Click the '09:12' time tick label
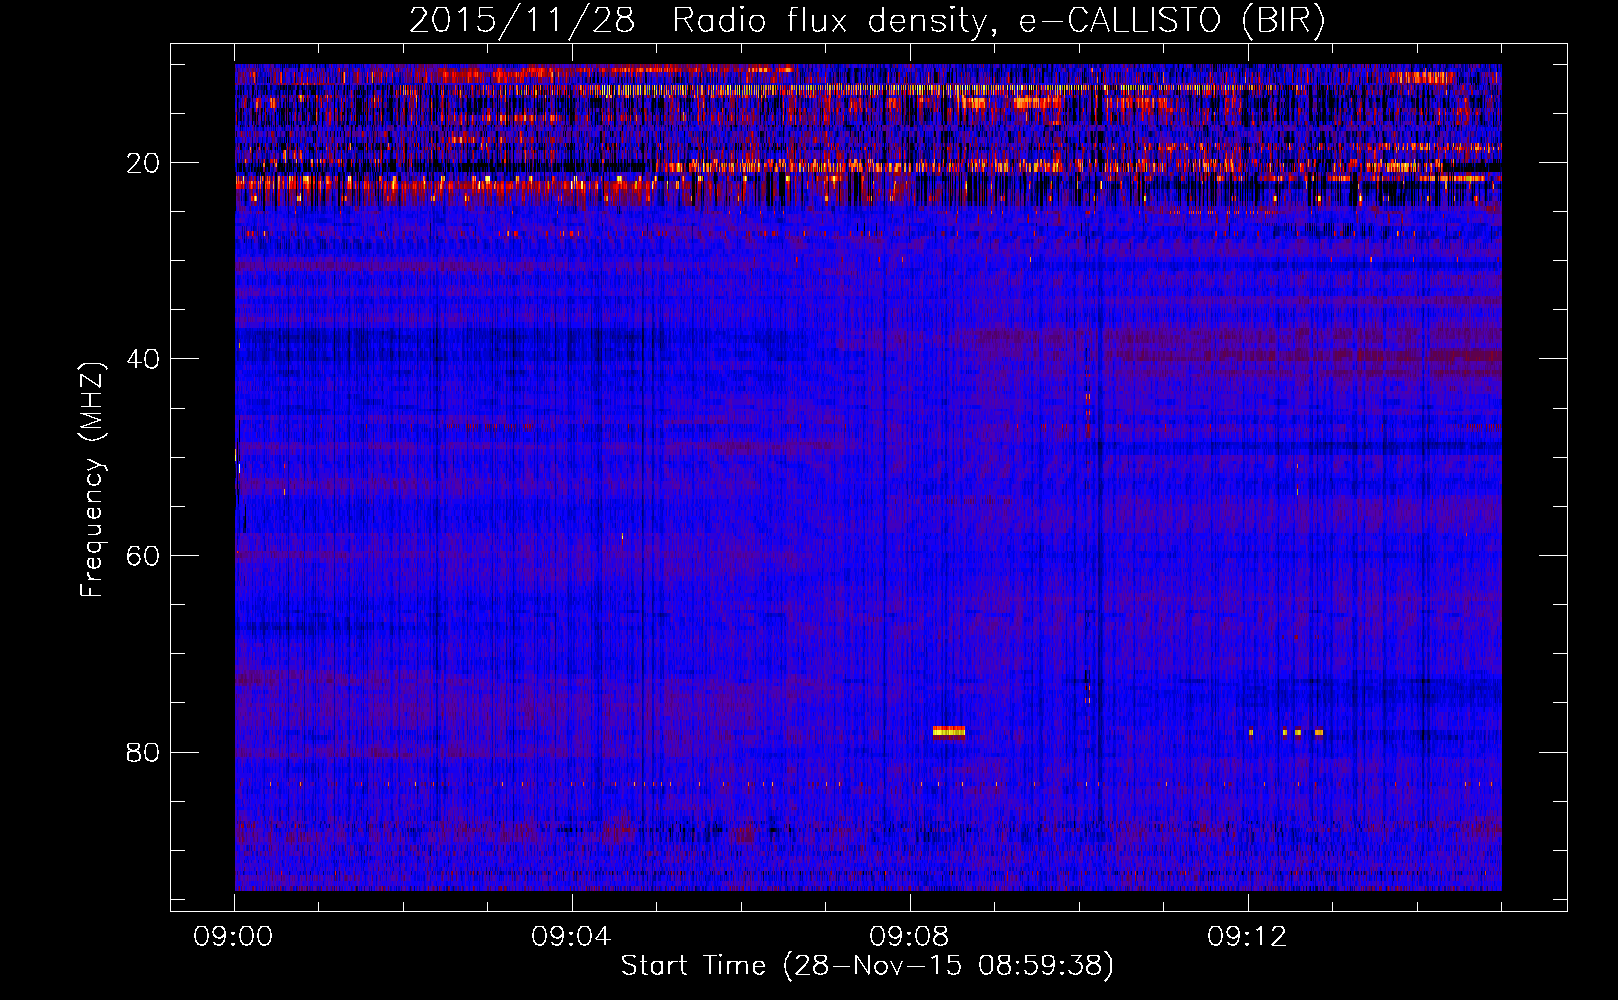Image resolution: width=1618 pixels, height=1000 pixels. (x=1247, y=937)
